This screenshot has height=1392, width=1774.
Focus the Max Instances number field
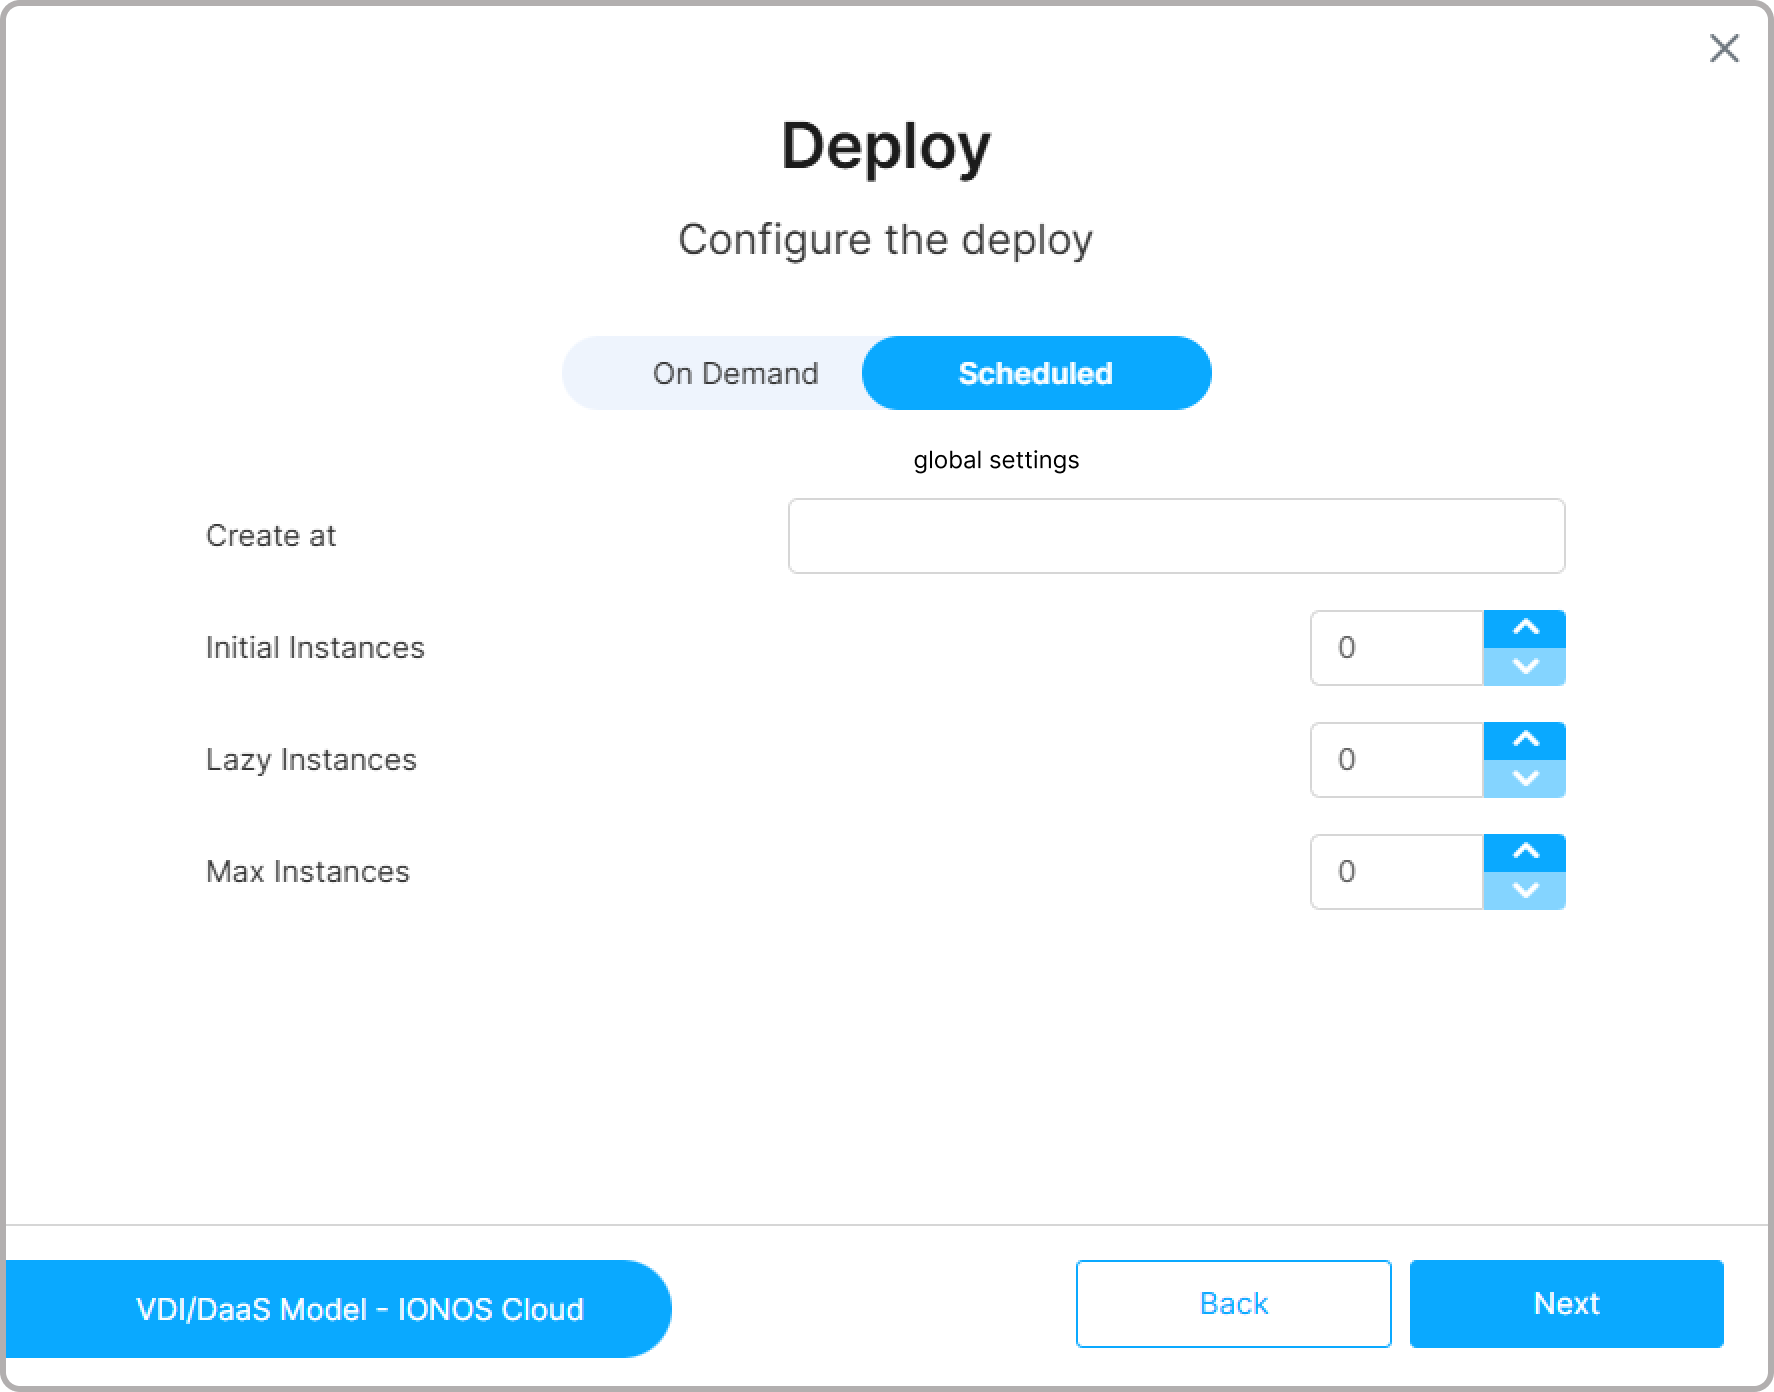tap(1396, 872)
